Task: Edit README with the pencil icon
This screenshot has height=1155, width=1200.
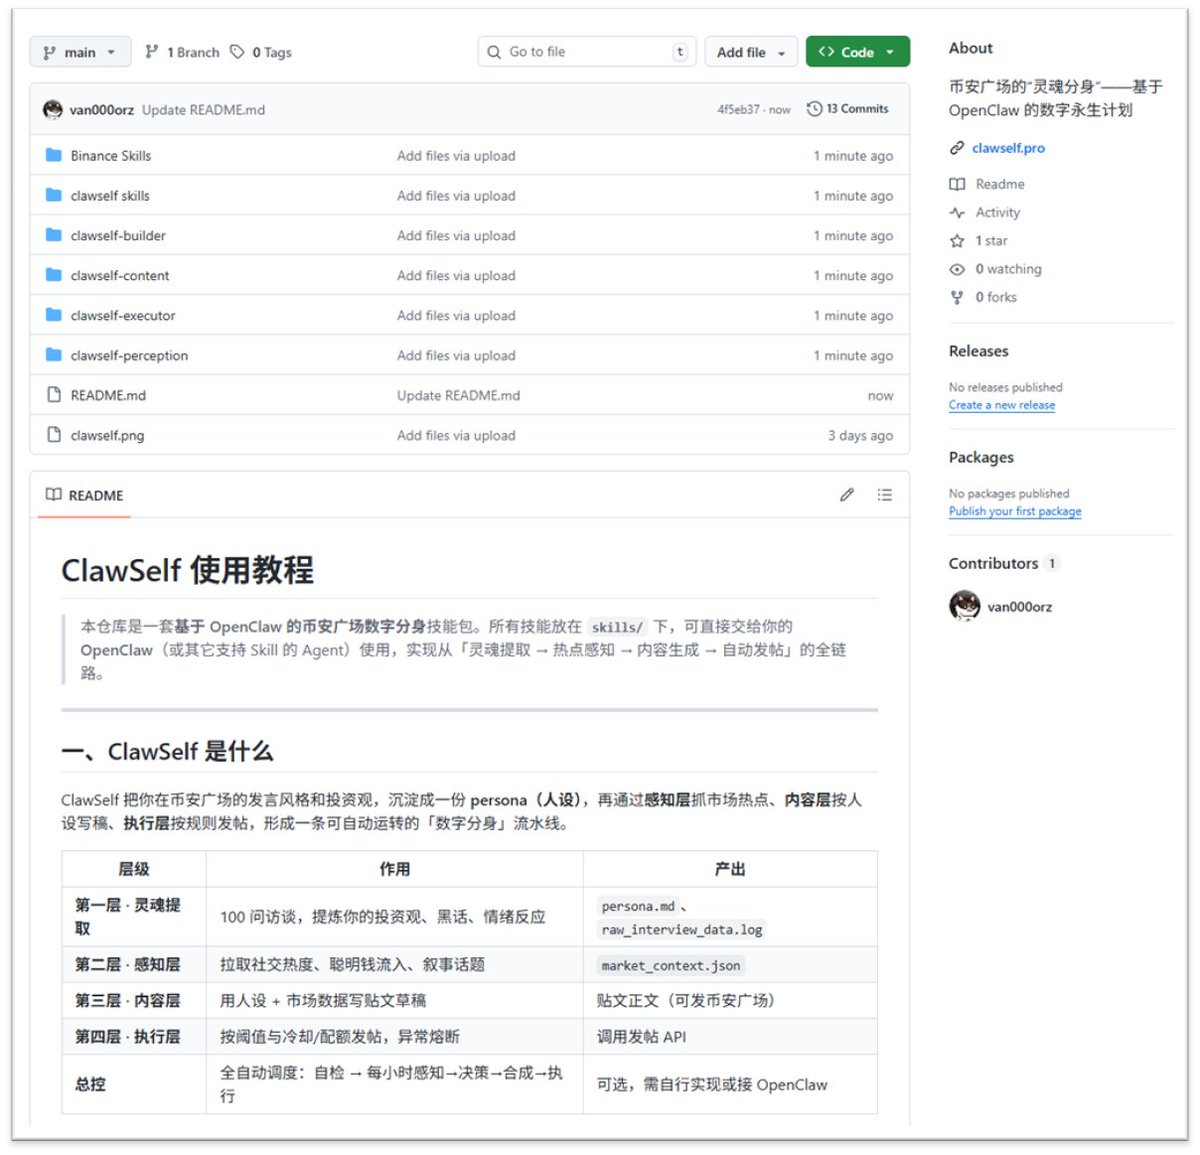Action: coord(847,494)
